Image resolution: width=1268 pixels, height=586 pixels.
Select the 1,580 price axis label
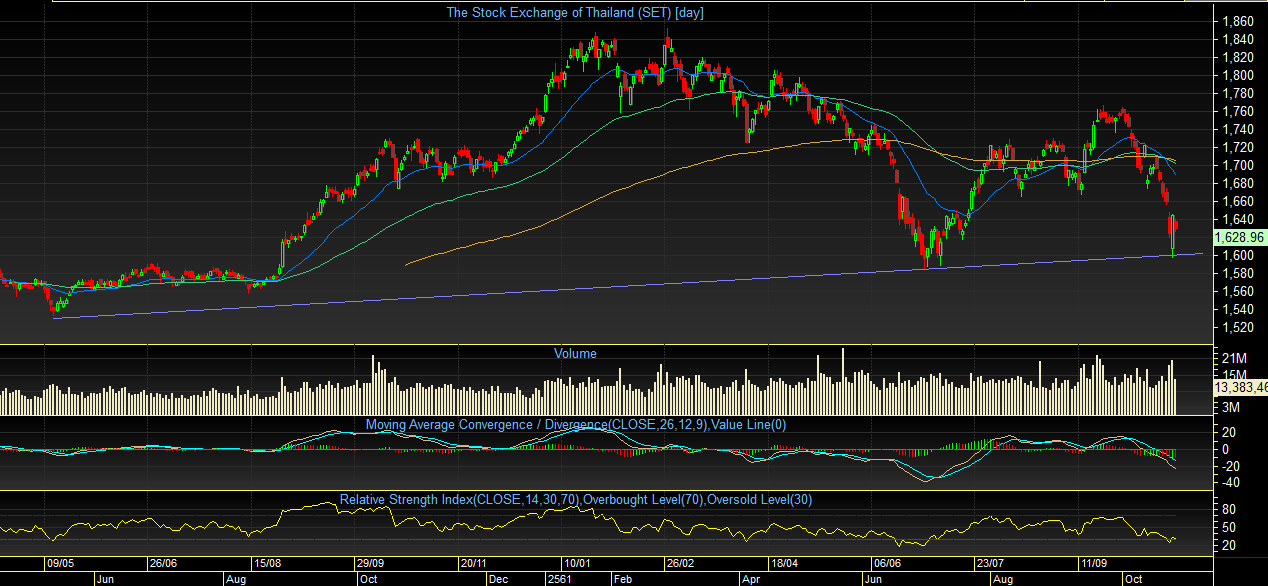(x=1238, y=273)
